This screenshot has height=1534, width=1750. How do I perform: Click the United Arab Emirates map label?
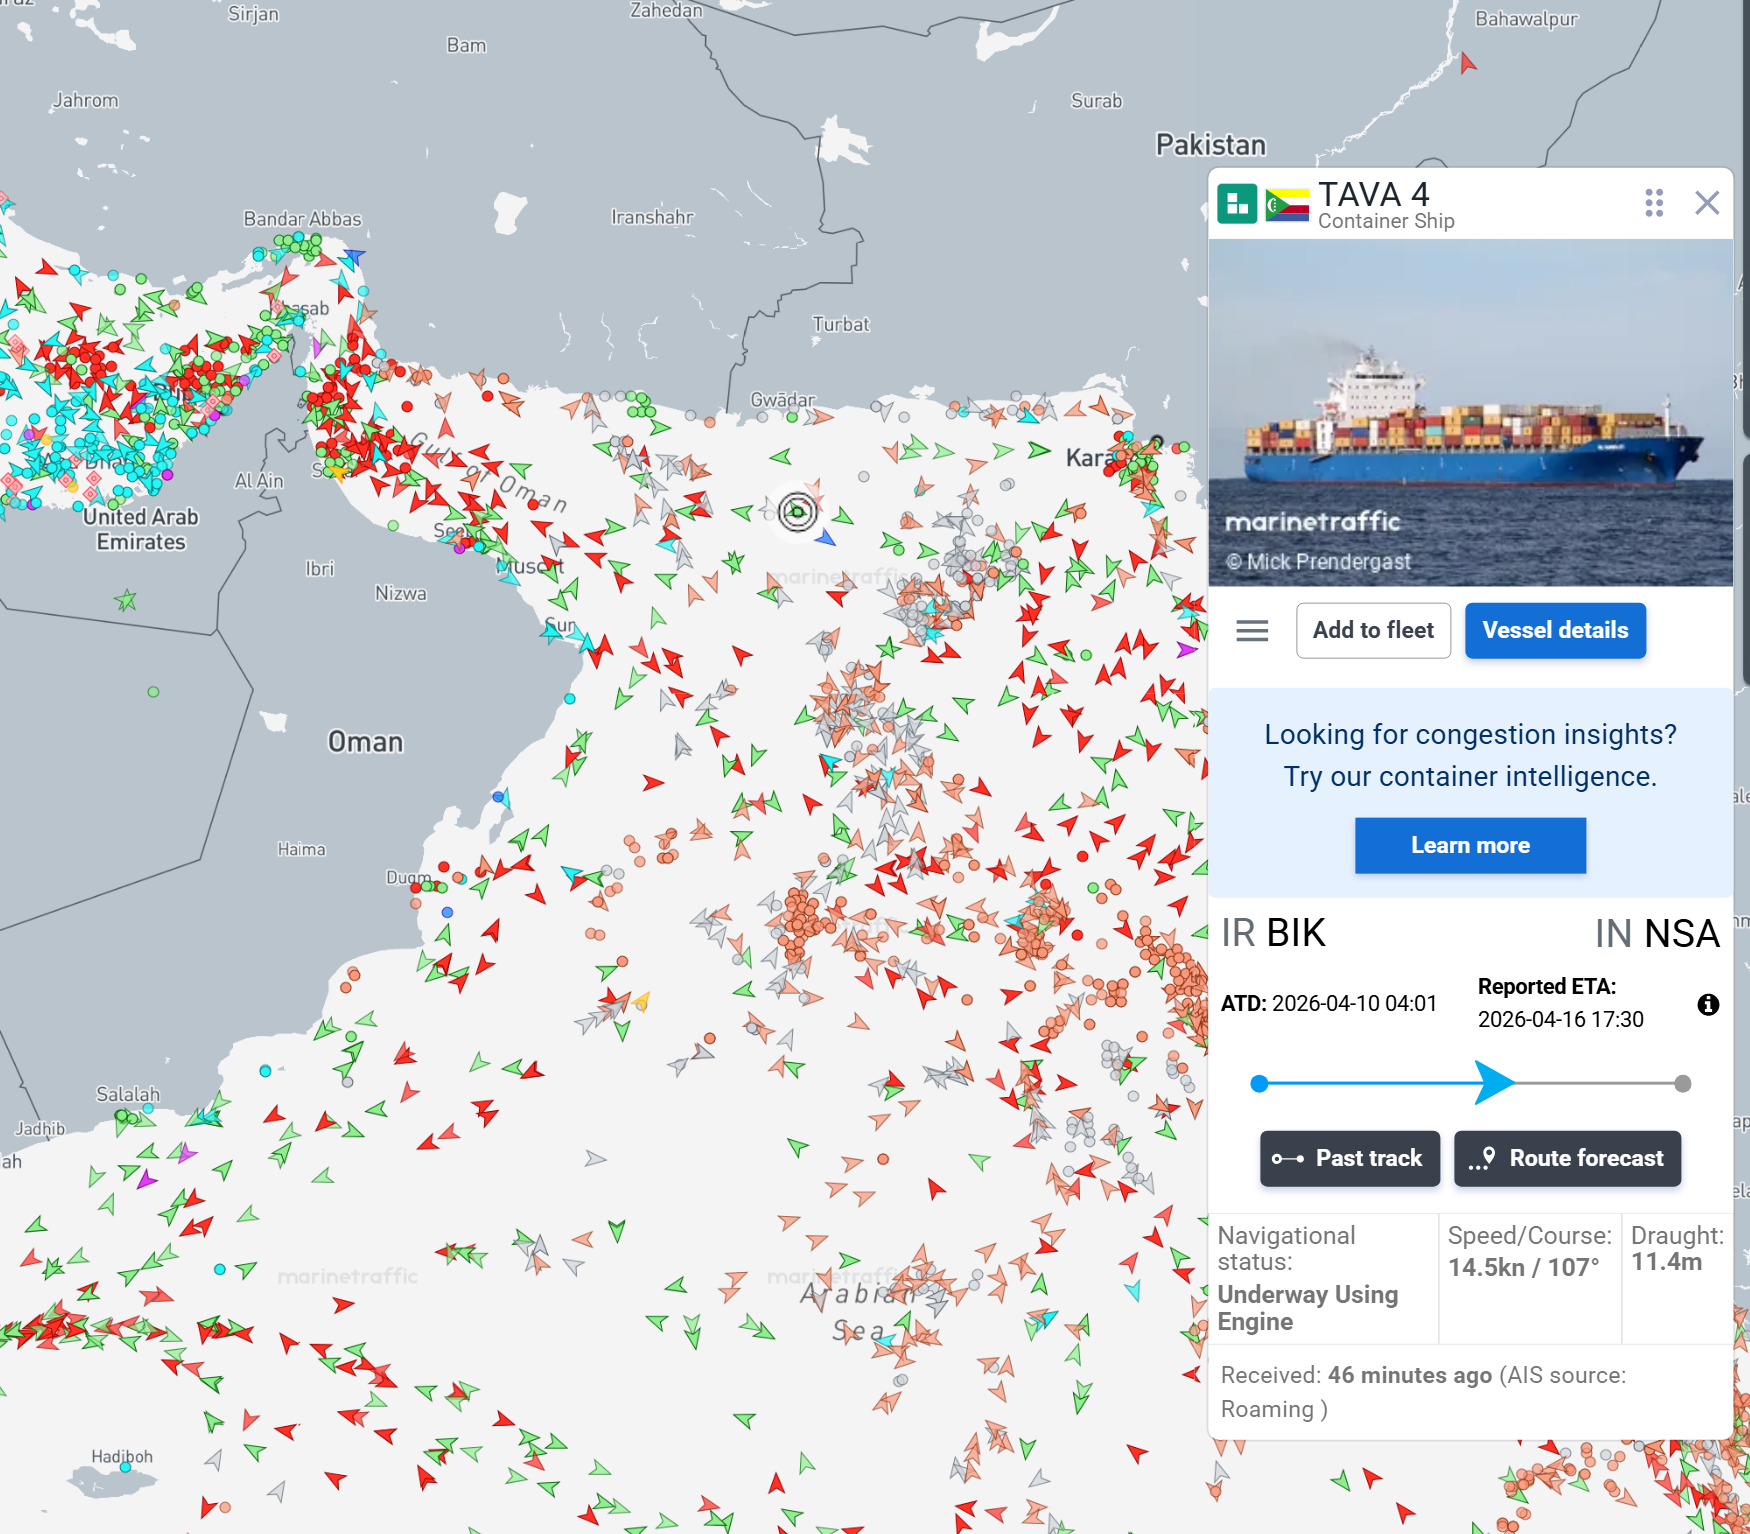(141, 529)
